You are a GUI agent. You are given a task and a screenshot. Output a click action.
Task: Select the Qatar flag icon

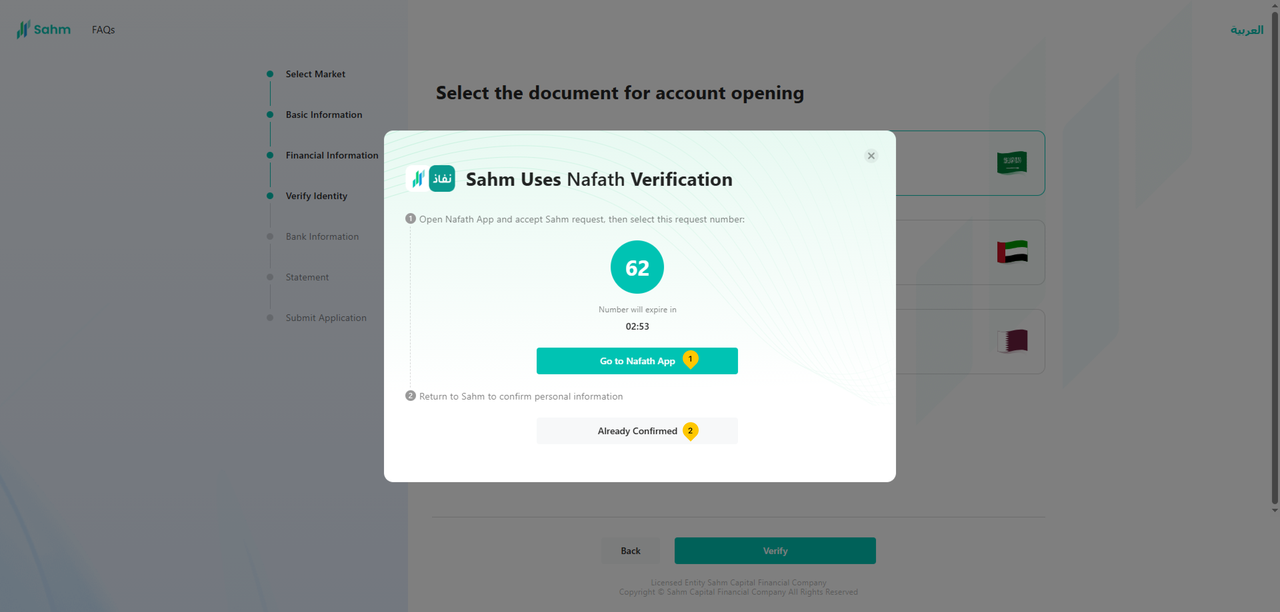pos(1011,341)
